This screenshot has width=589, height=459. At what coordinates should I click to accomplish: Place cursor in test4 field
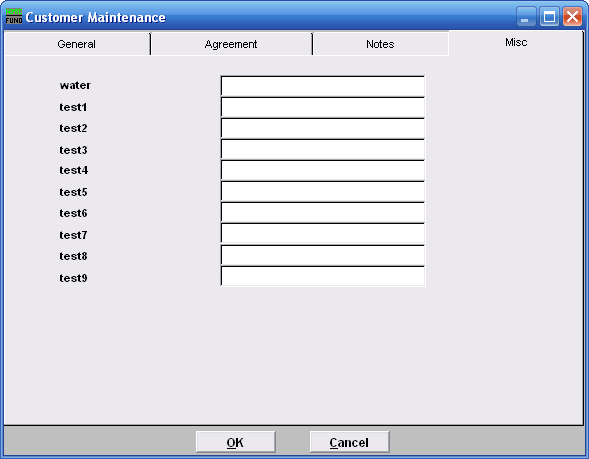coord(323,171)
